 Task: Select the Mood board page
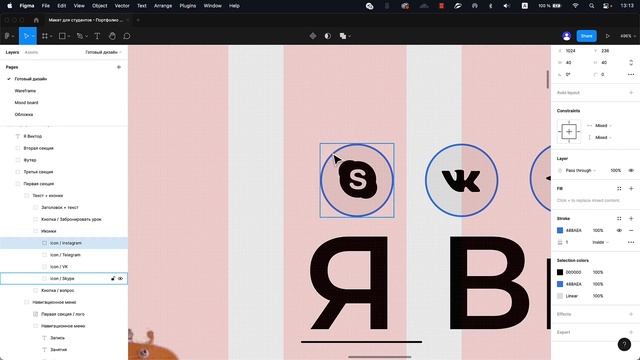click(x=26, y=102)
